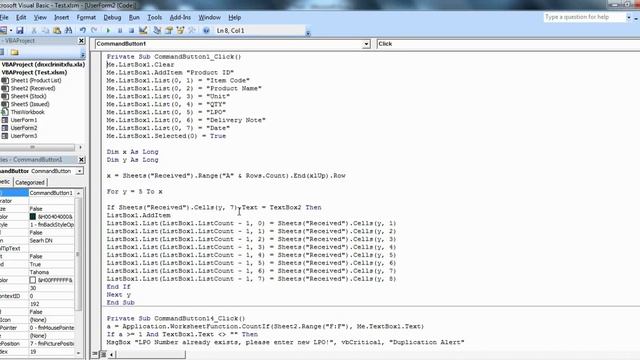Click the blue Help question icon
This screenshot has height=360, width=640.
pyautogui.click(x=206, y=31)
